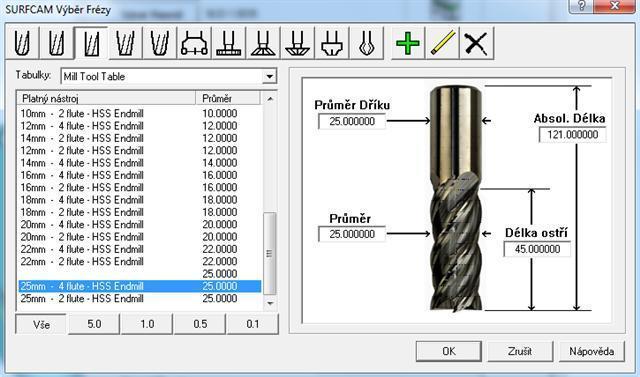Select the ball-nose end mill tool type
The image size is (640, 377).
tap(22, 43)
